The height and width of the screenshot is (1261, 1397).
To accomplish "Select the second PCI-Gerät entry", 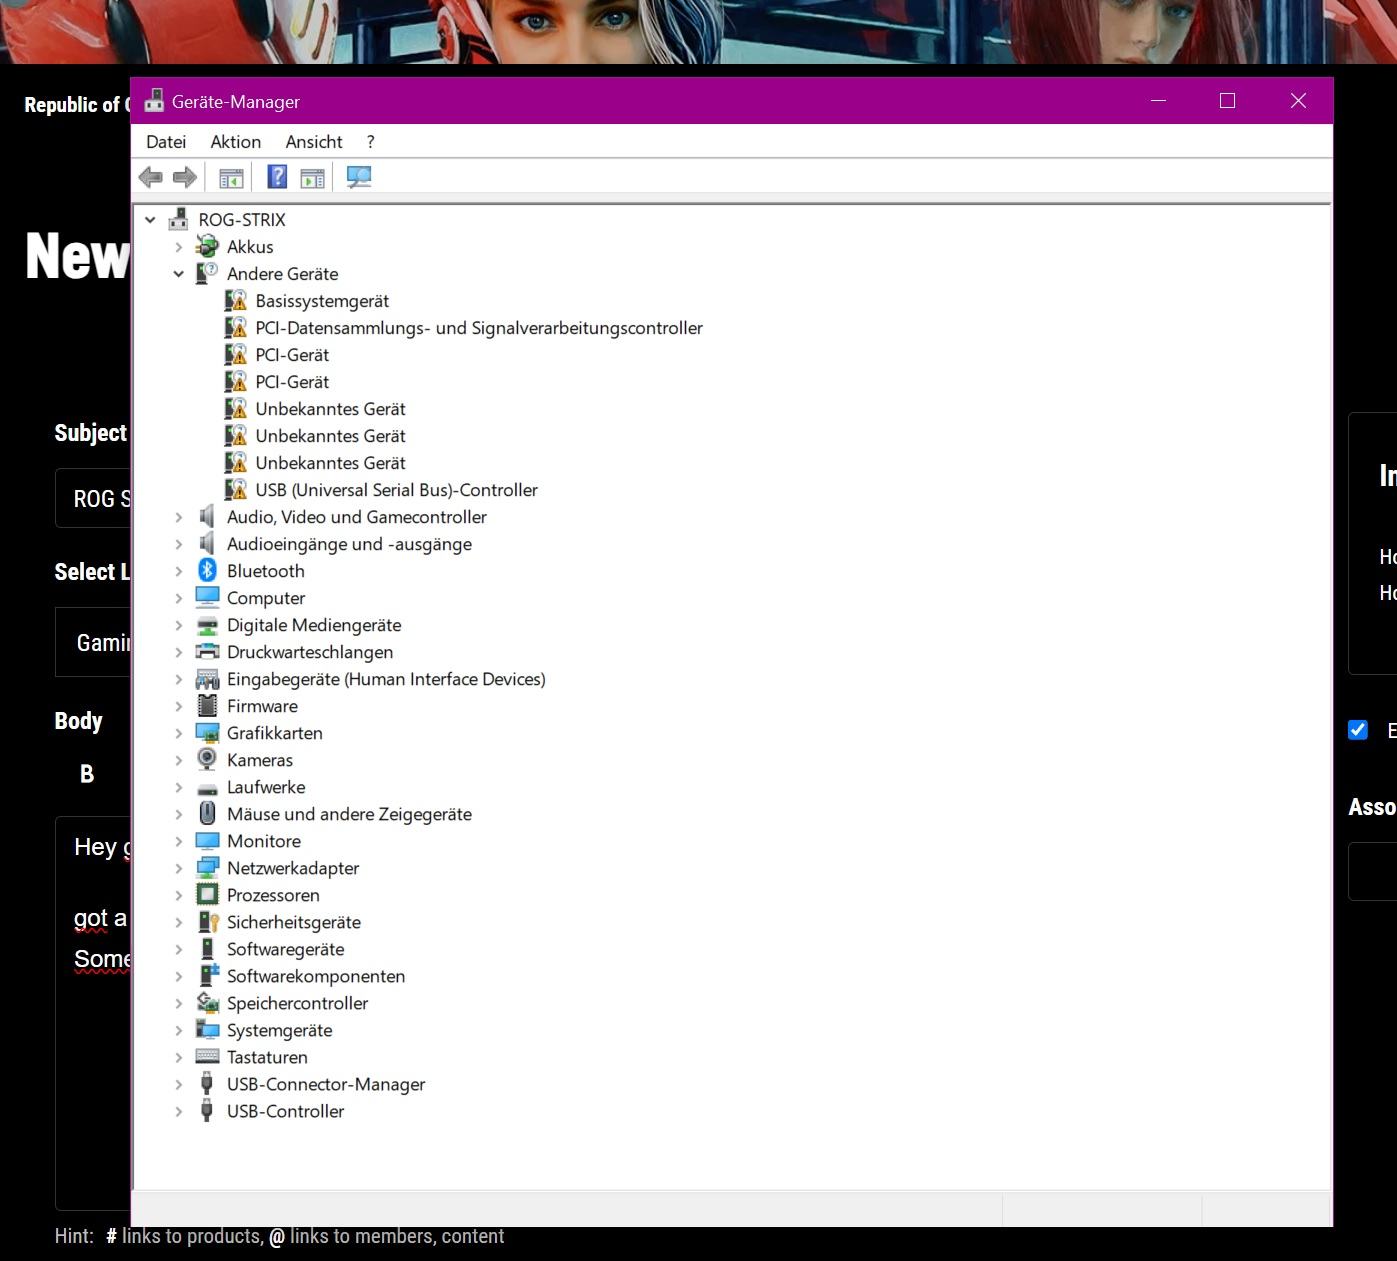I will point(292,381).
